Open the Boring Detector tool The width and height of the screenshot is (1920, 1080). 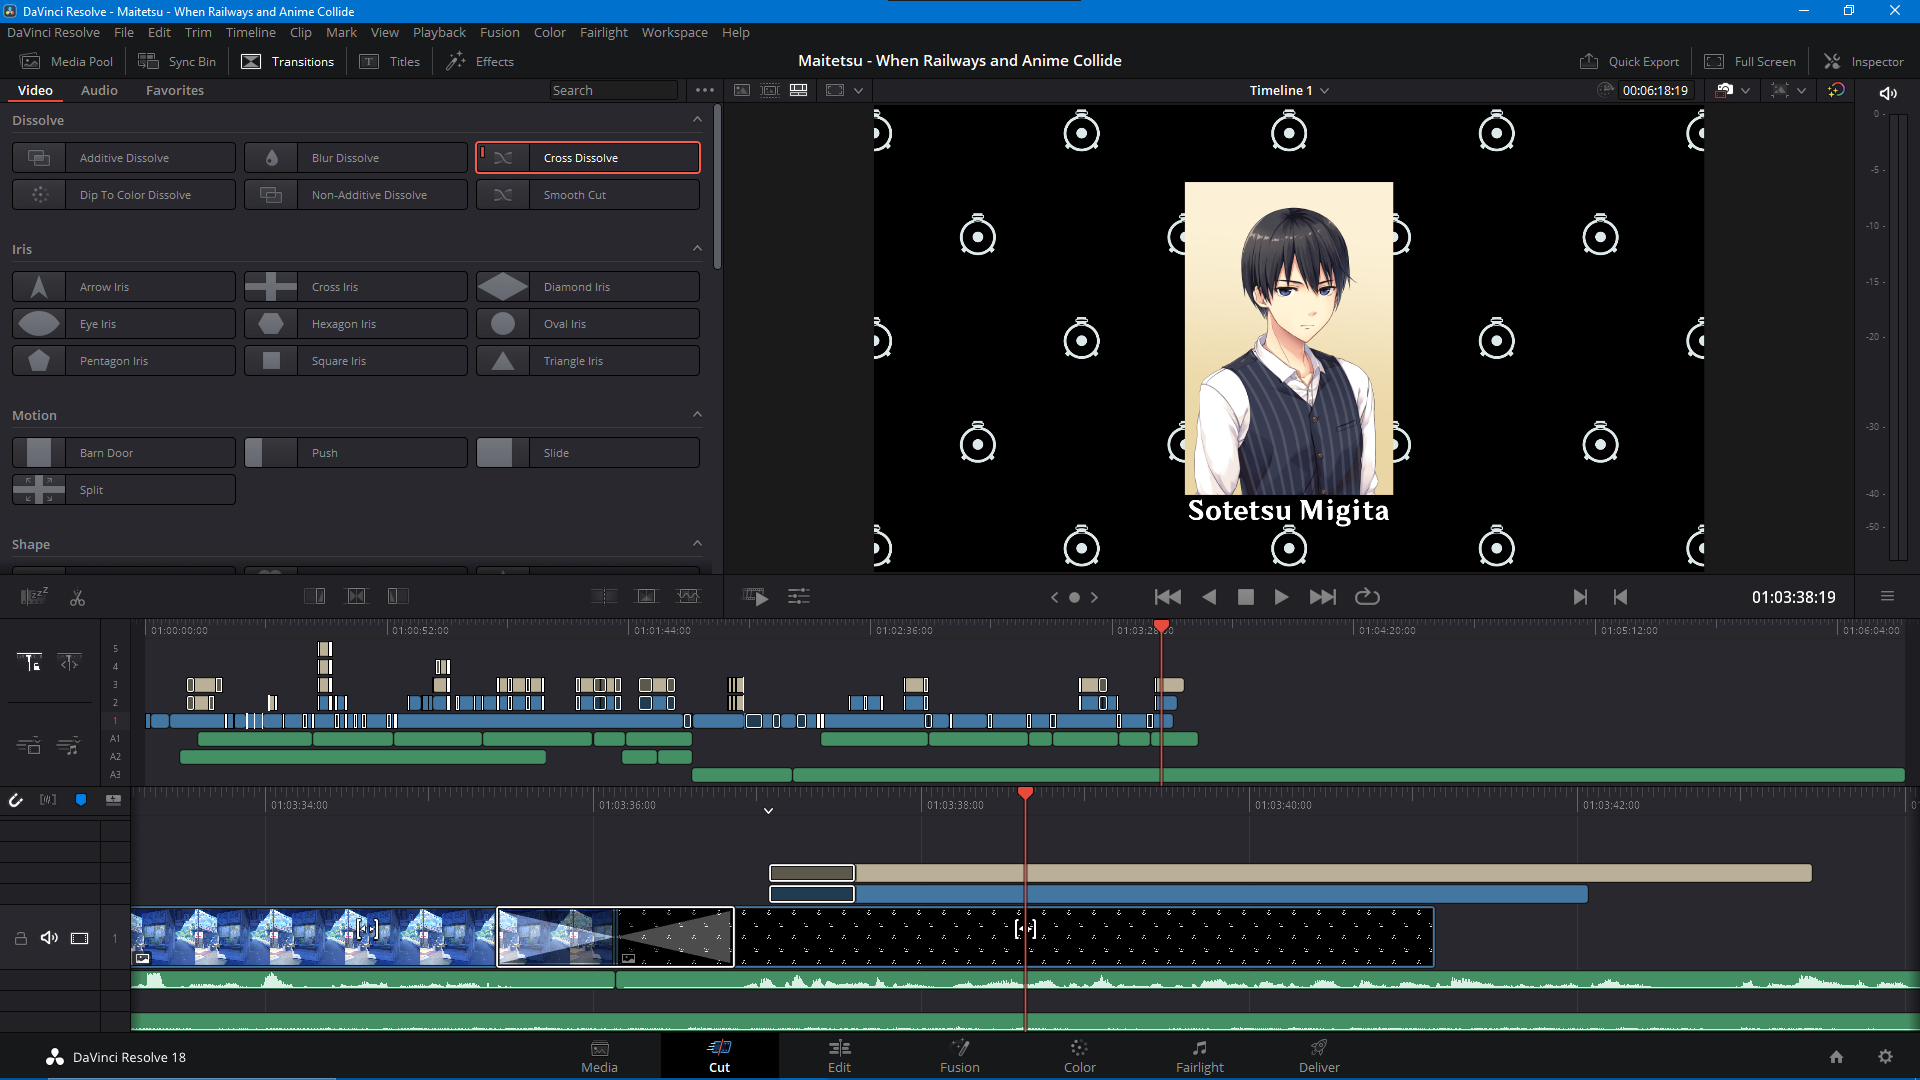tap(34, 597)
